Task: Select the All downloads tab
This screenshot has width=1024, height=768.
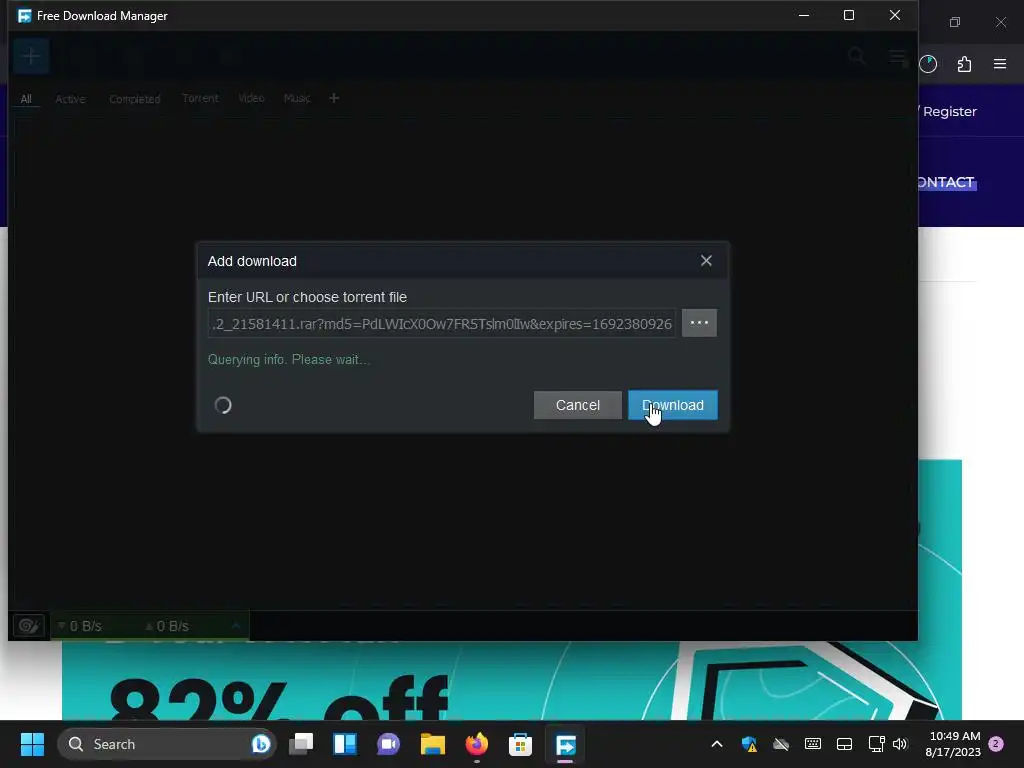Action: click(x=26, y=99)
